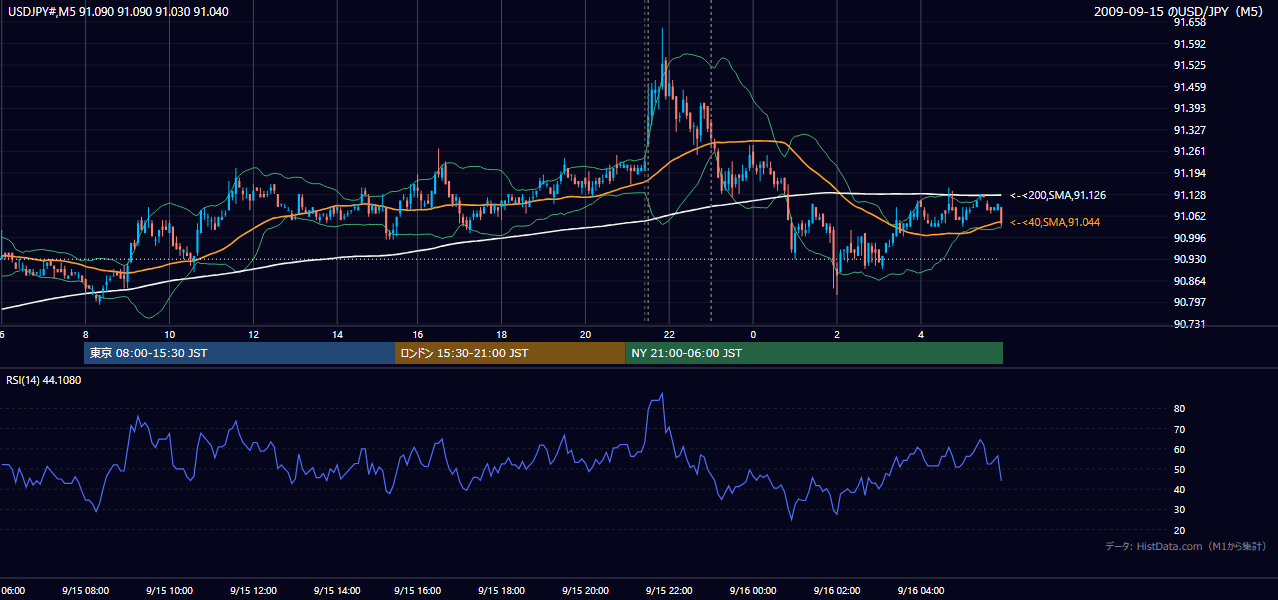Viewport: 1278px width, 600px height.
Task: Click the 9/16 02:00 time axis label
Action: [x=837, y=590]
